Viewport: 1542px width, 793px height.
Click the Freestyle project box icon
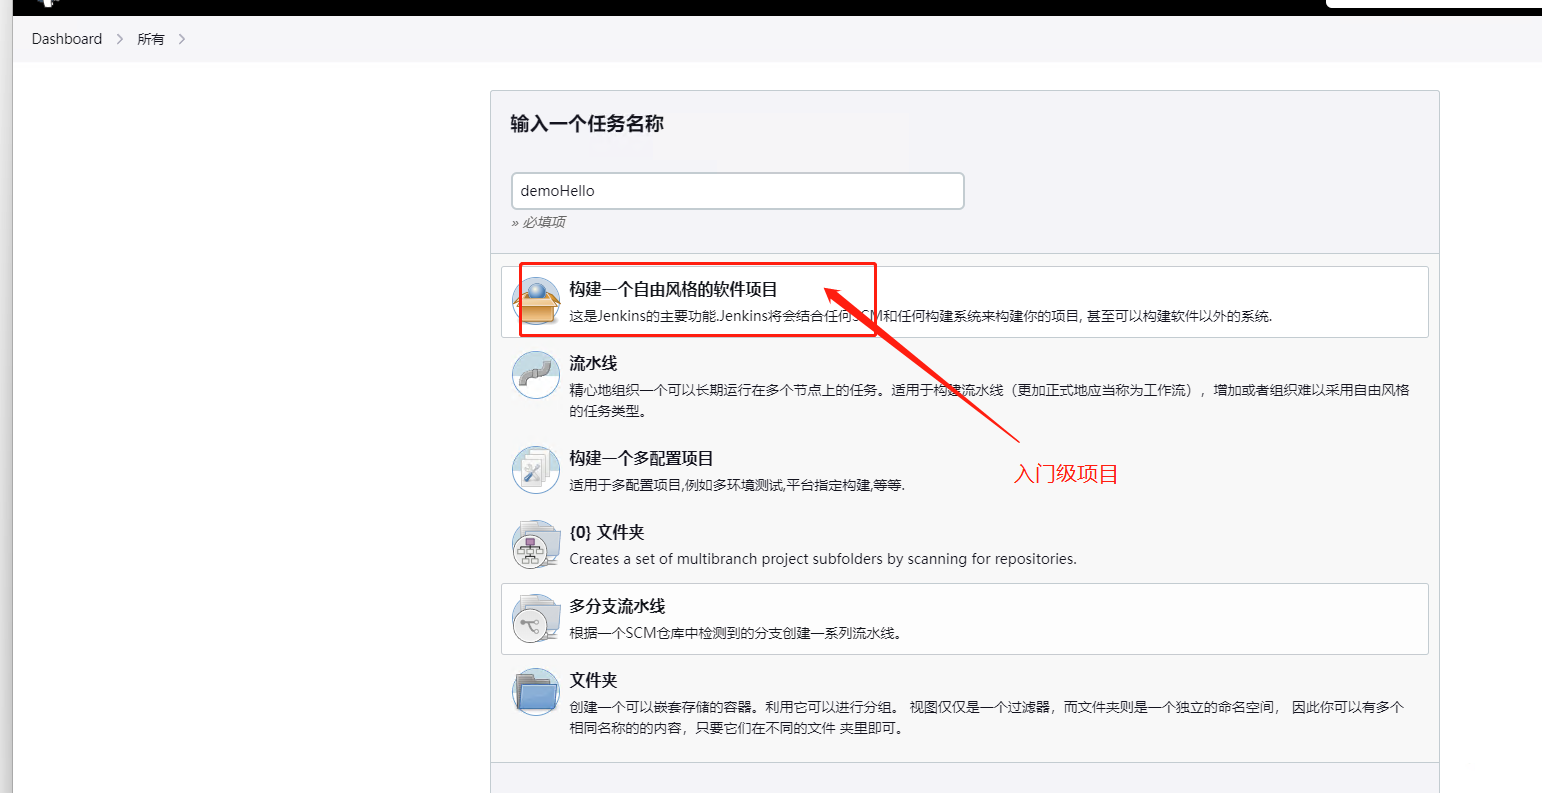pos(536,301)
